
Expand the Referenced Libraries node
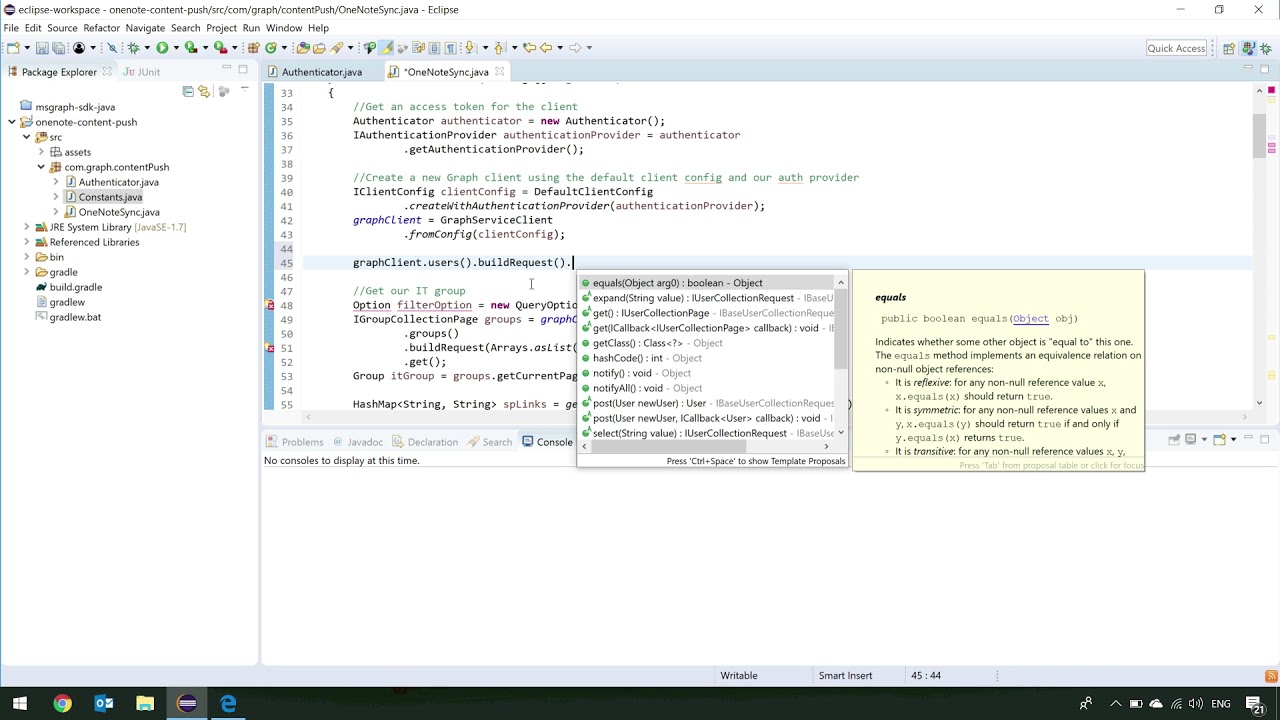click(x=27, y=242)
